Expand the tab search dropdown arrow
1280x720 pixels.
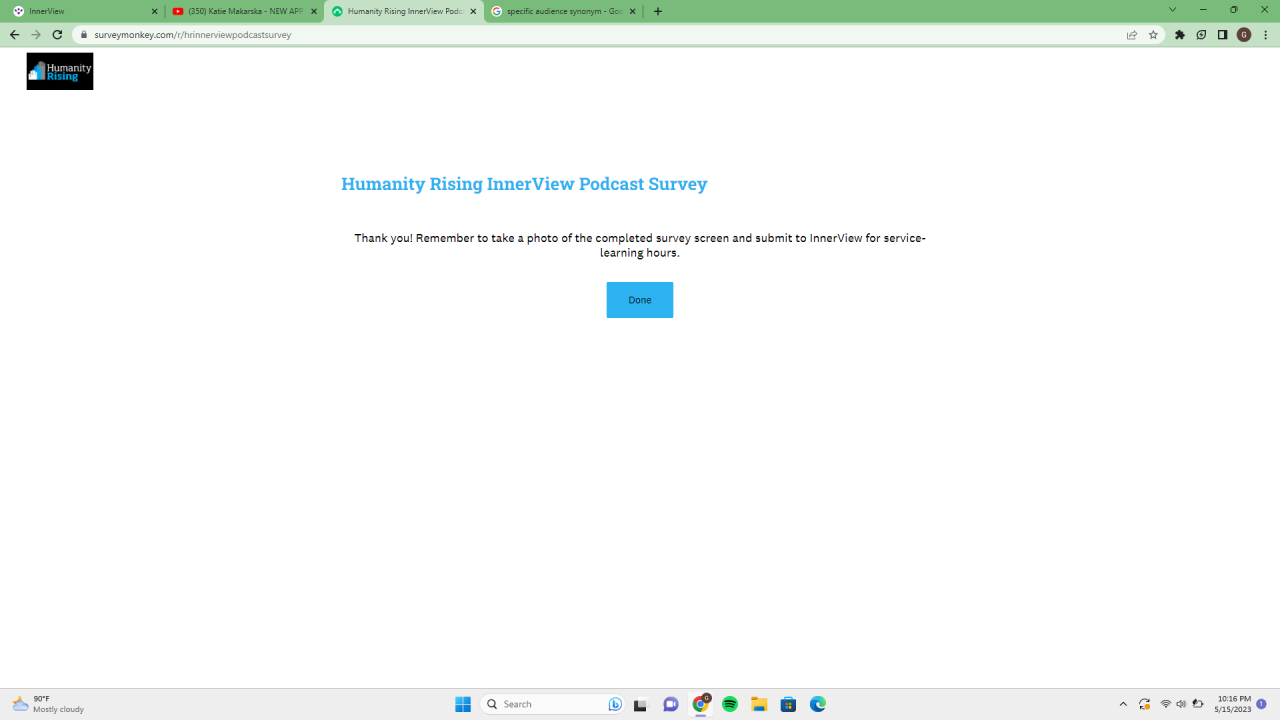click(x=1173, y=10)
